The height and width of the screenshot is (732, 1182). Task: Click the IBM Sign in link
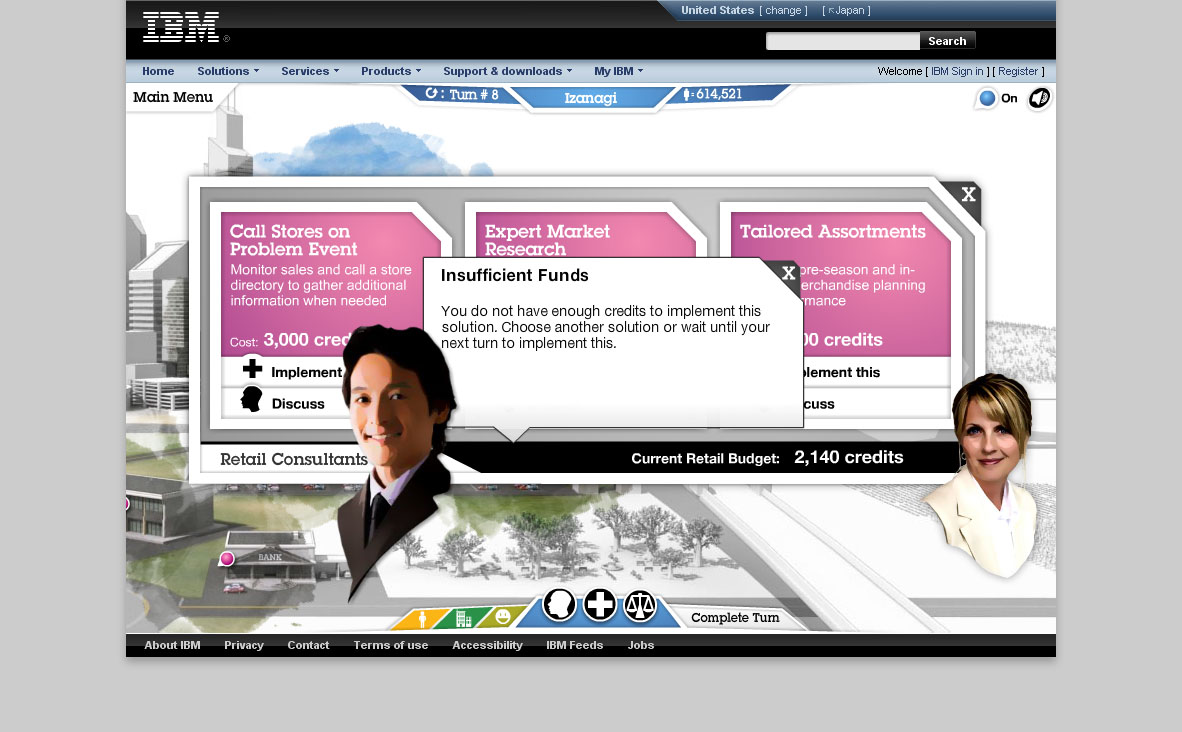(957, 71)
